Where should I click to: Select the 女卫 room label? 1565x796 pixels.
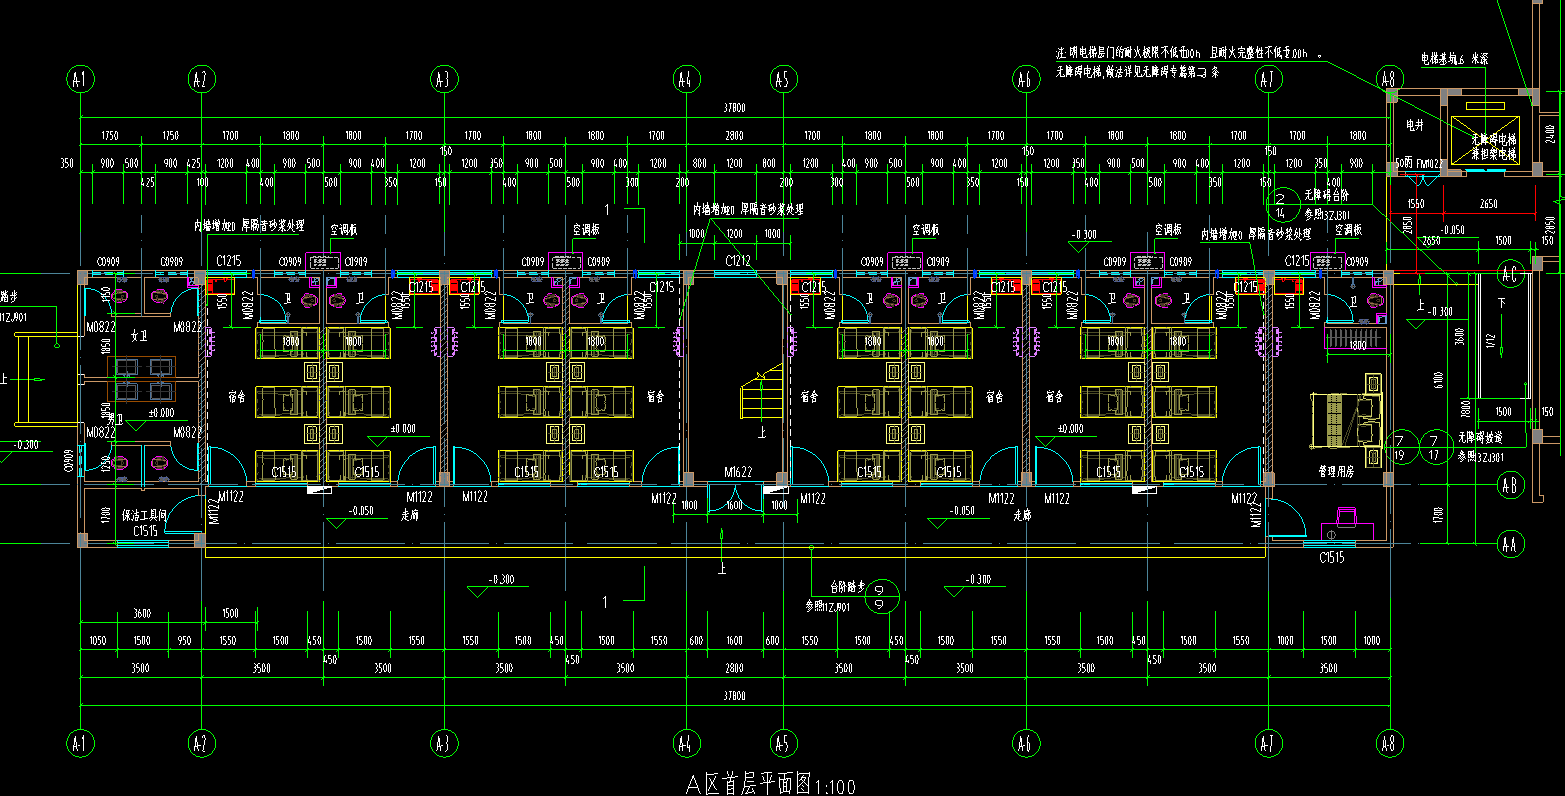139,335
